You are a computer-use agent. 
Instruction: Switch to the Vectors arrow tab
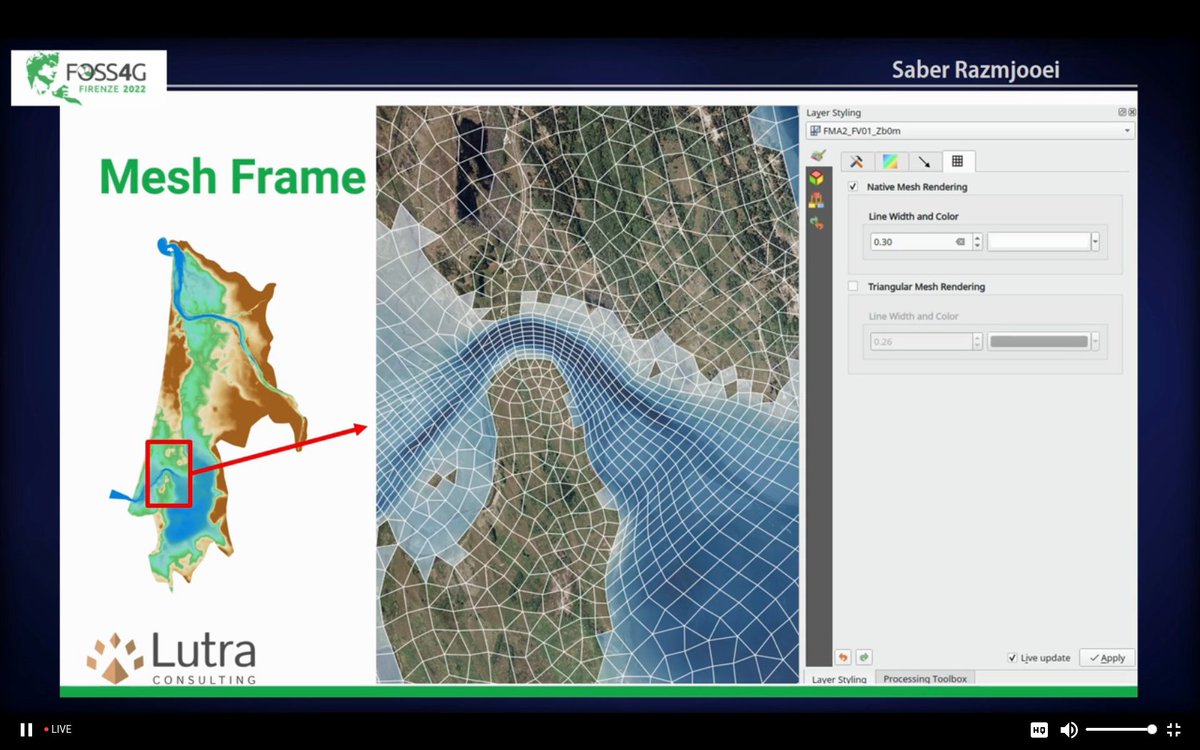point(924,161)
